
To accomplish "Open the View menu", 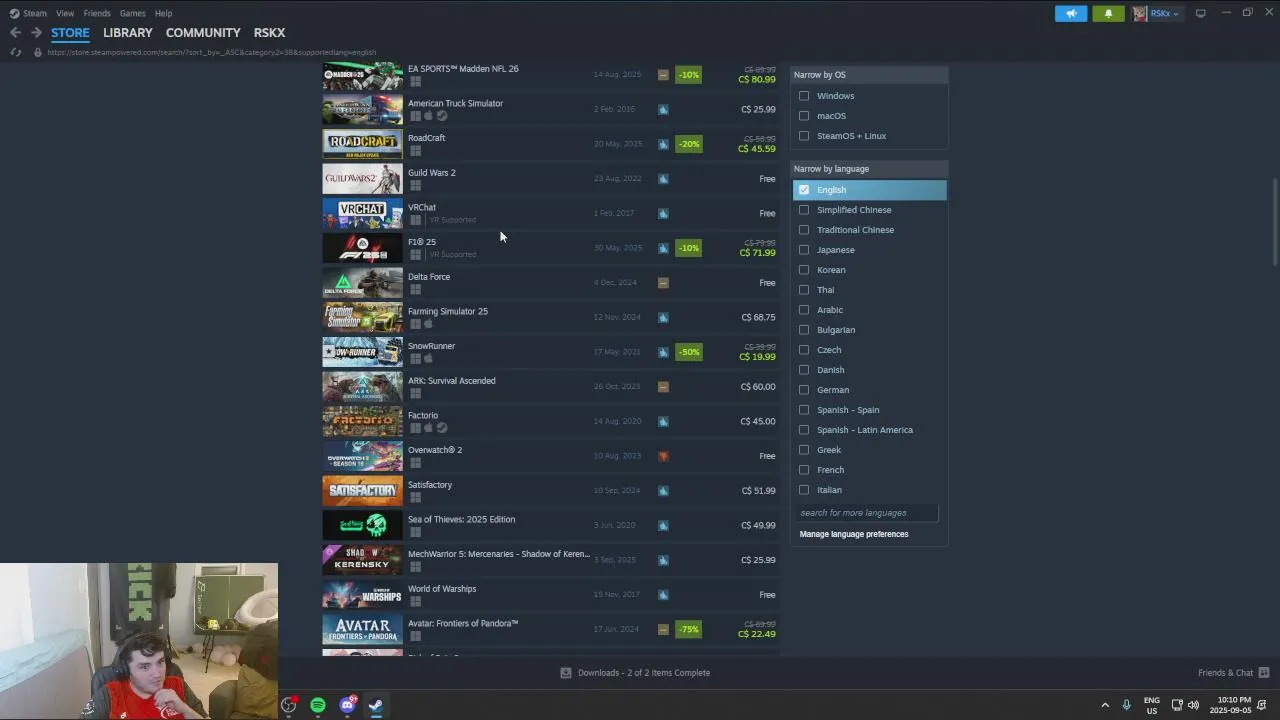I will (x=65, y=13).
